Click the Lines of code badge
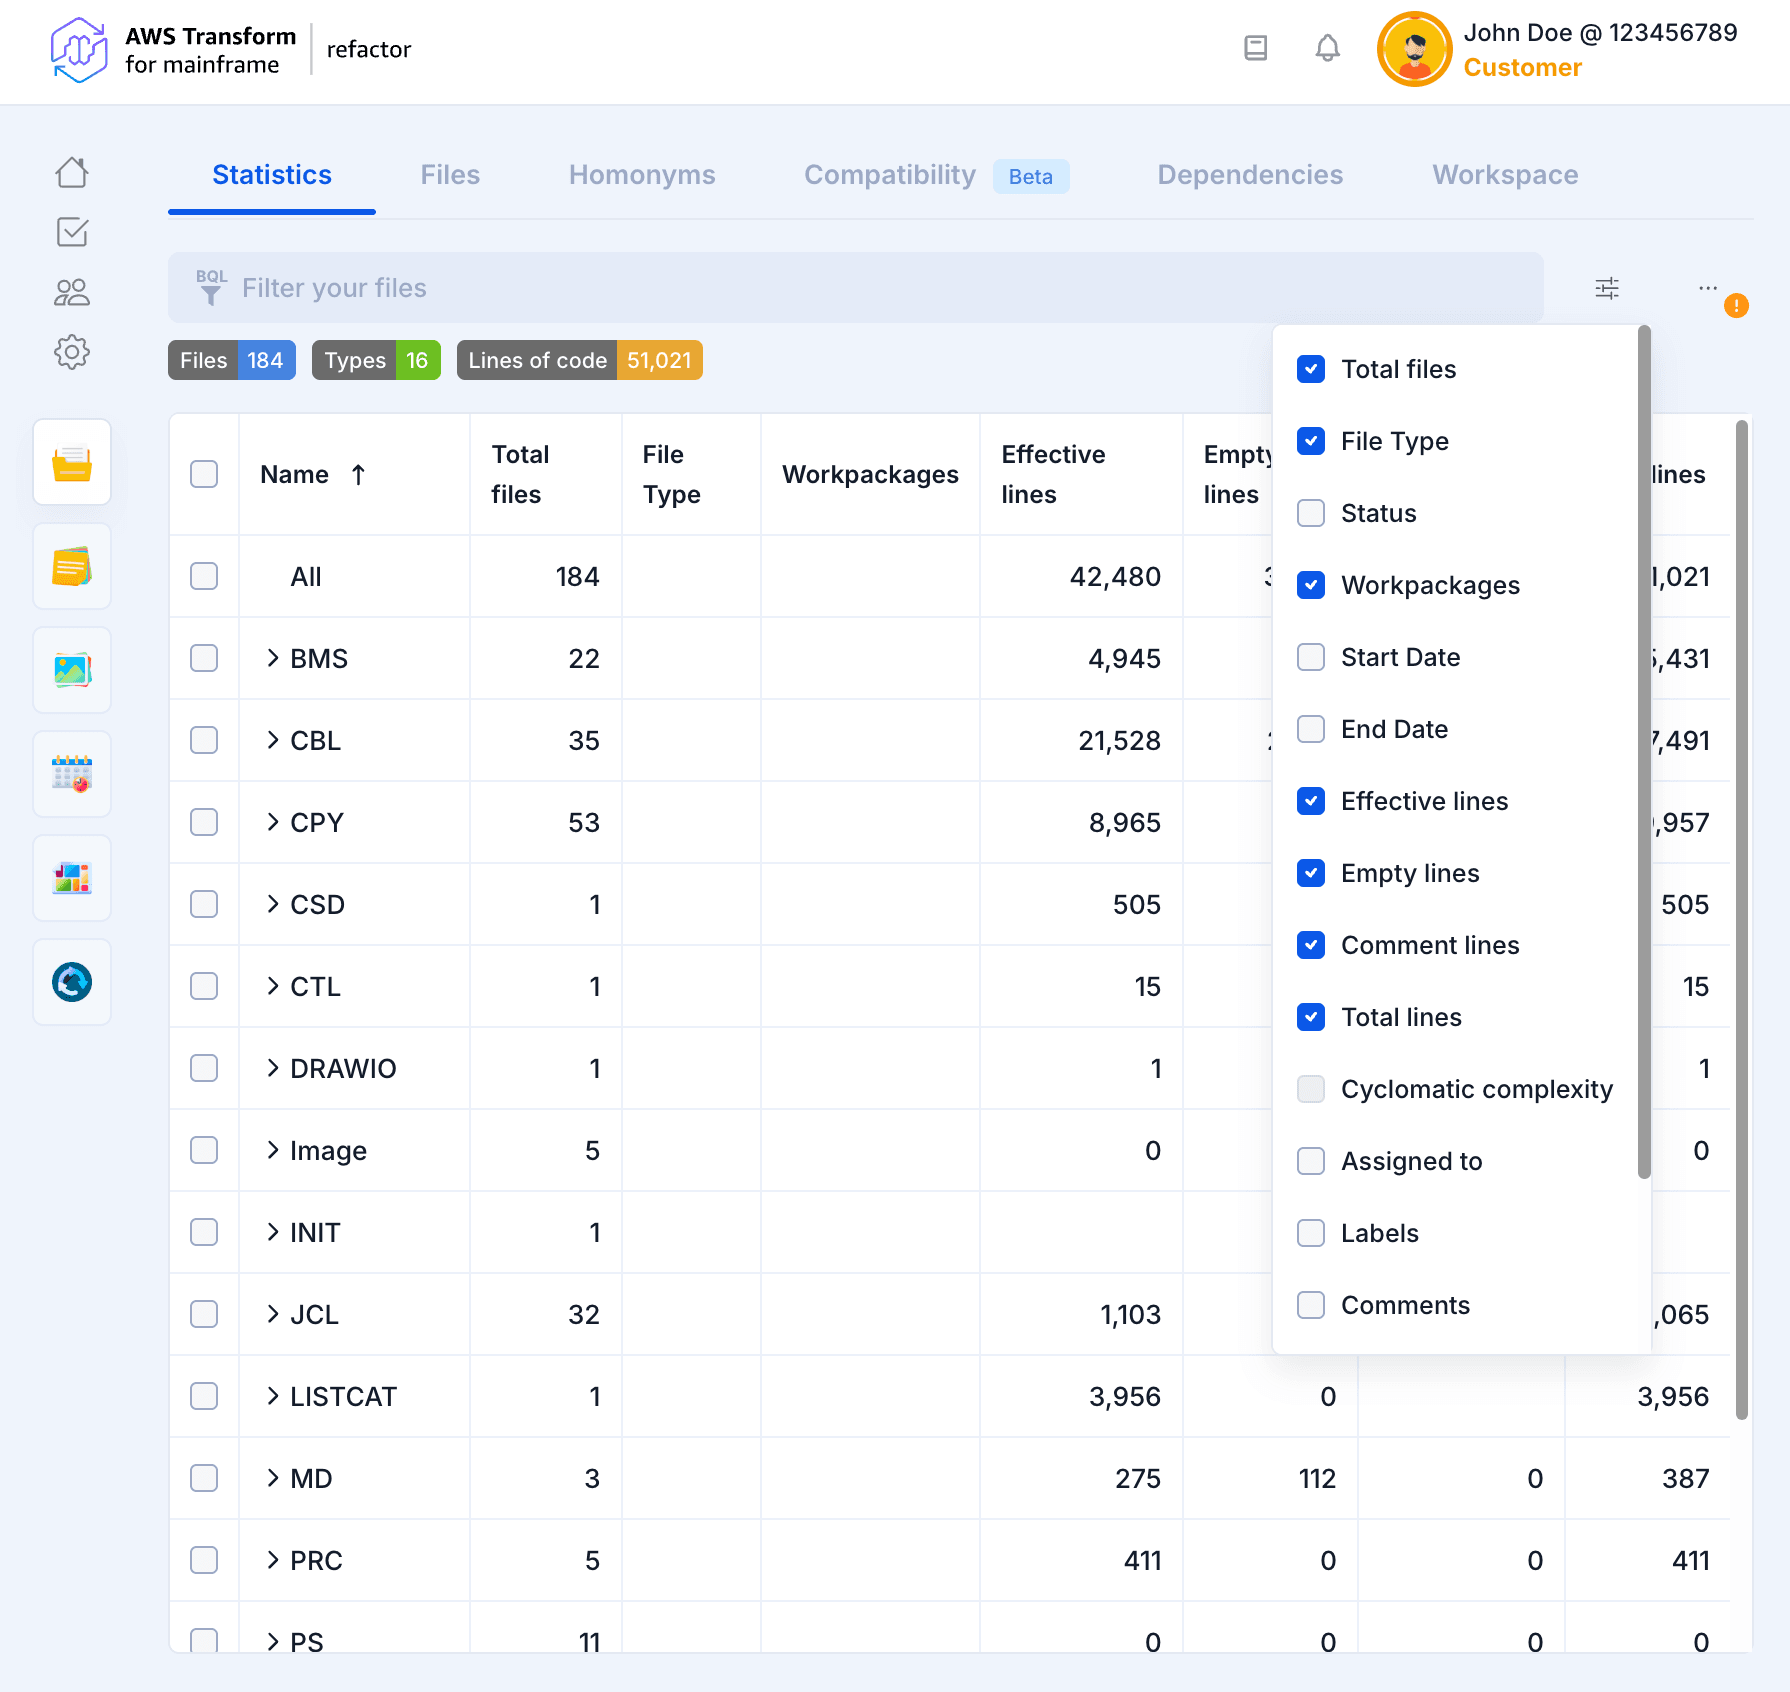Screen dimensions: 1790x1692 click(579, 360)
